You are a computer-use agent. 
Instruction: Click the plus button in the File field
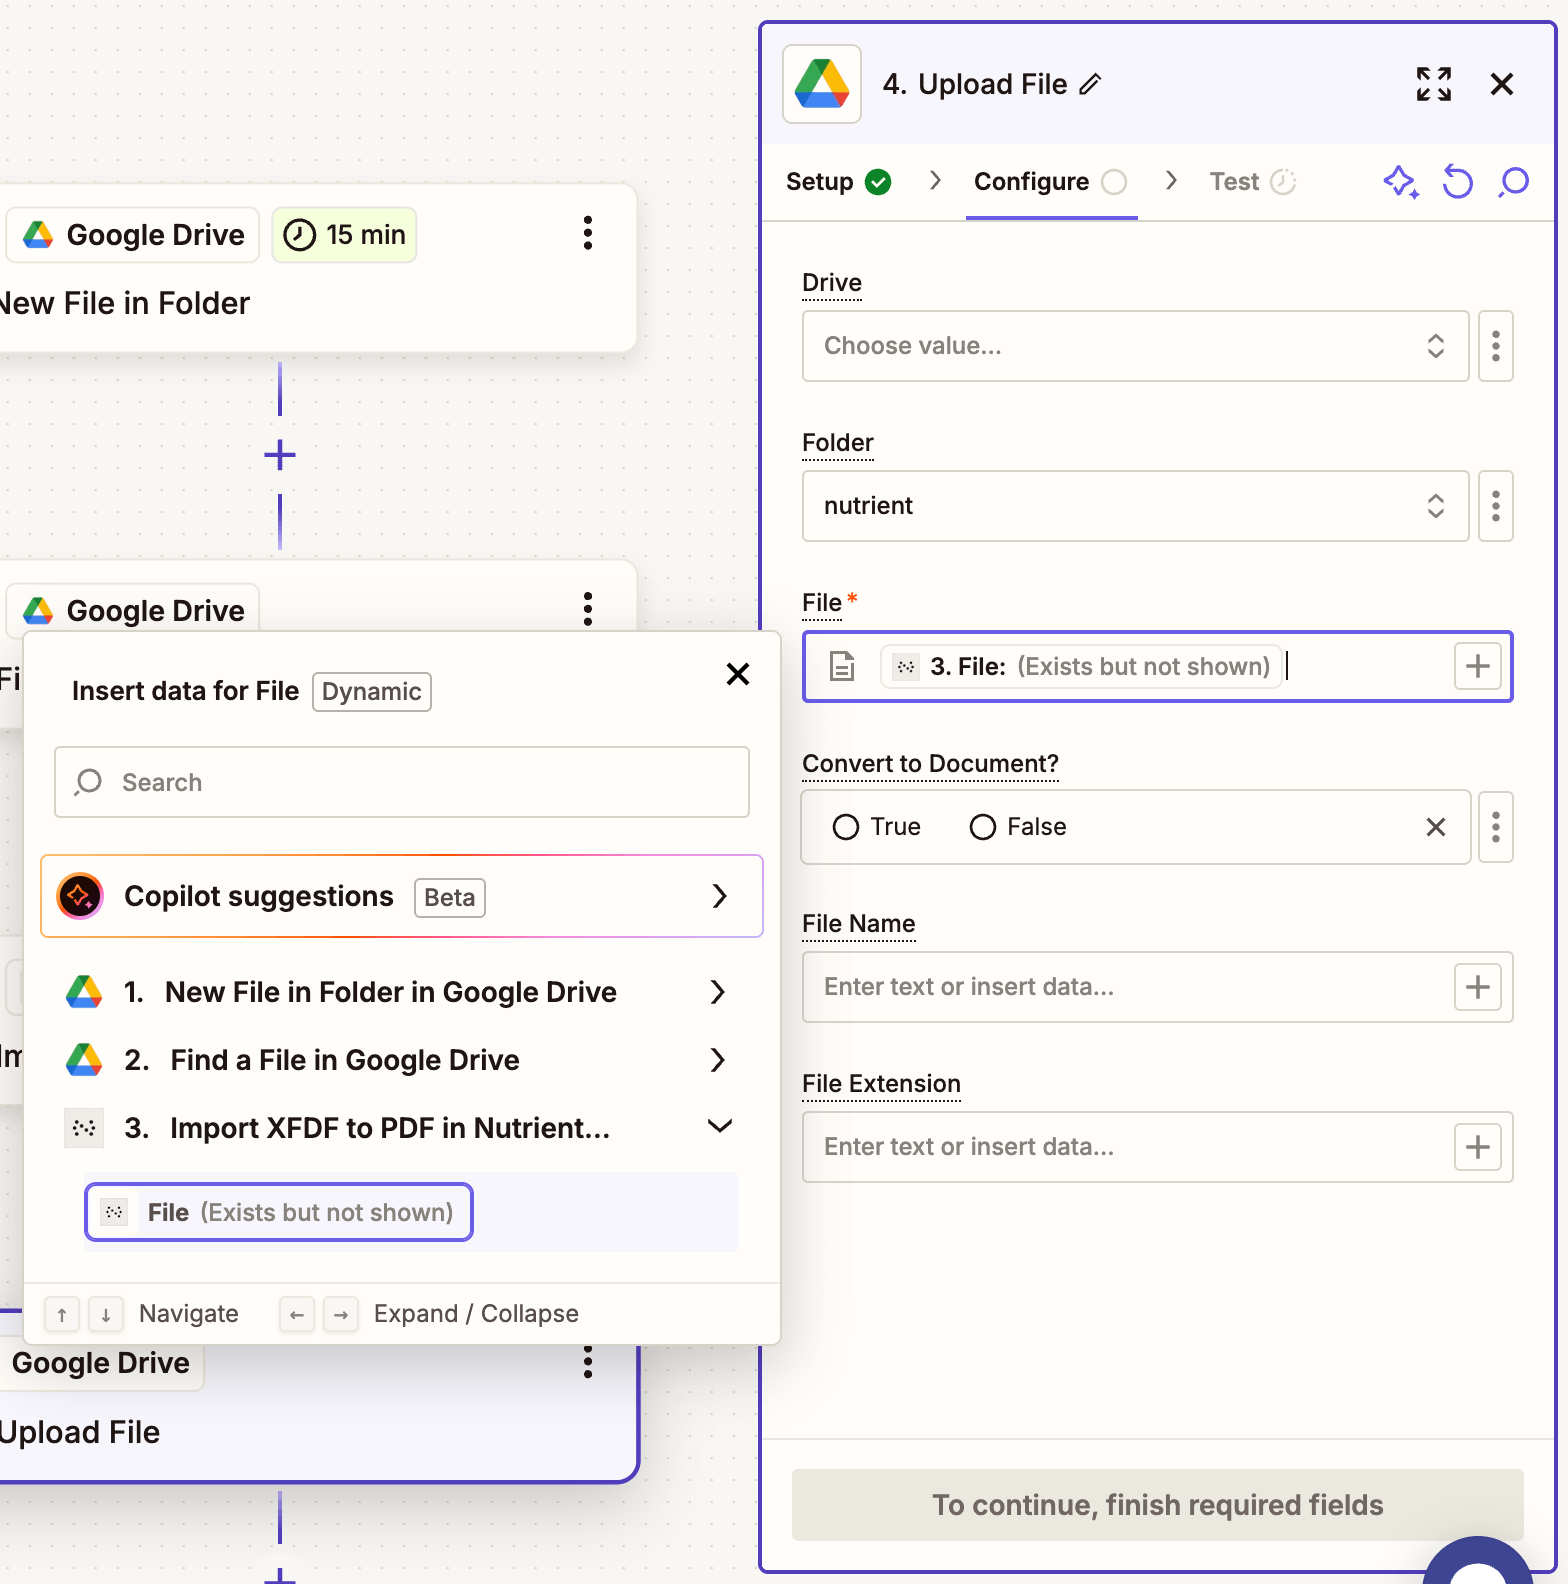coord(1478,666)
